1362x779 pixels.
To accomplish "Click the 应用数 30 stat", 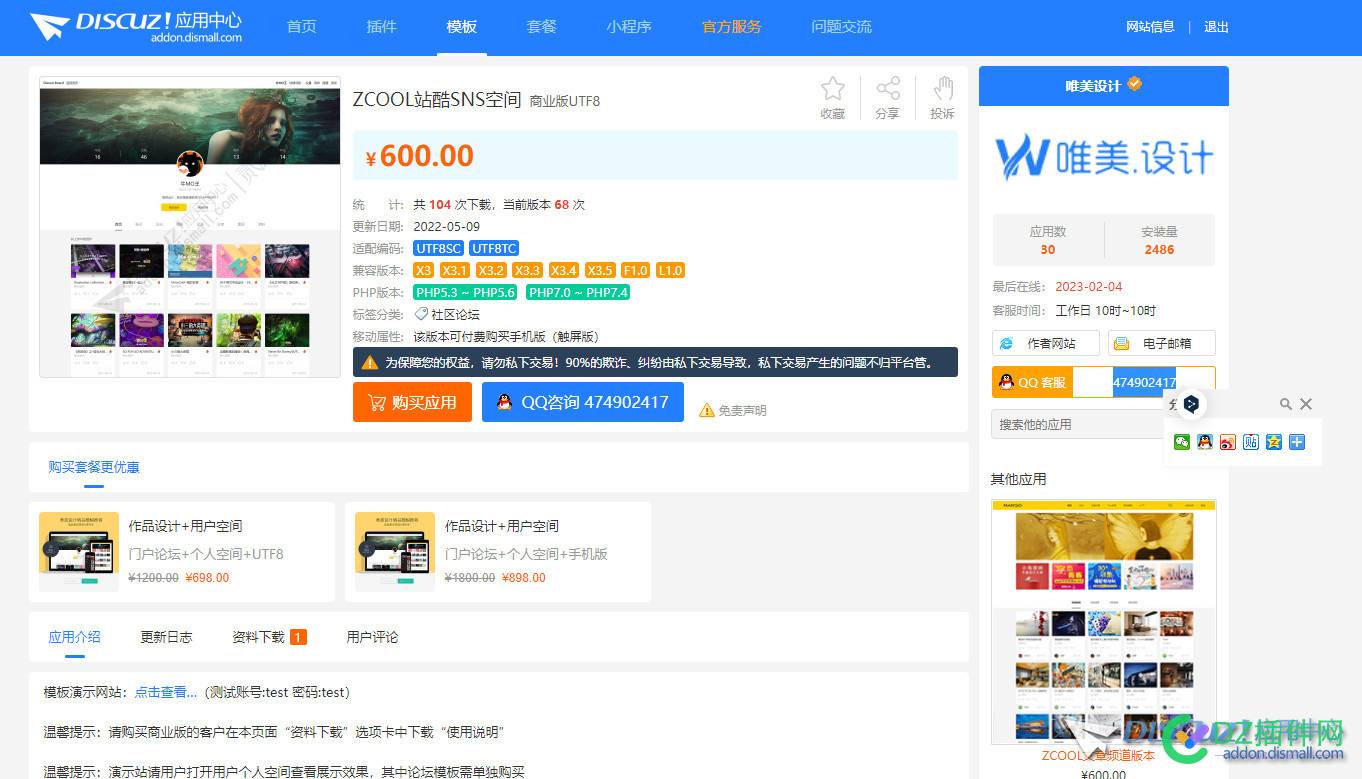I will [1048, 240].
